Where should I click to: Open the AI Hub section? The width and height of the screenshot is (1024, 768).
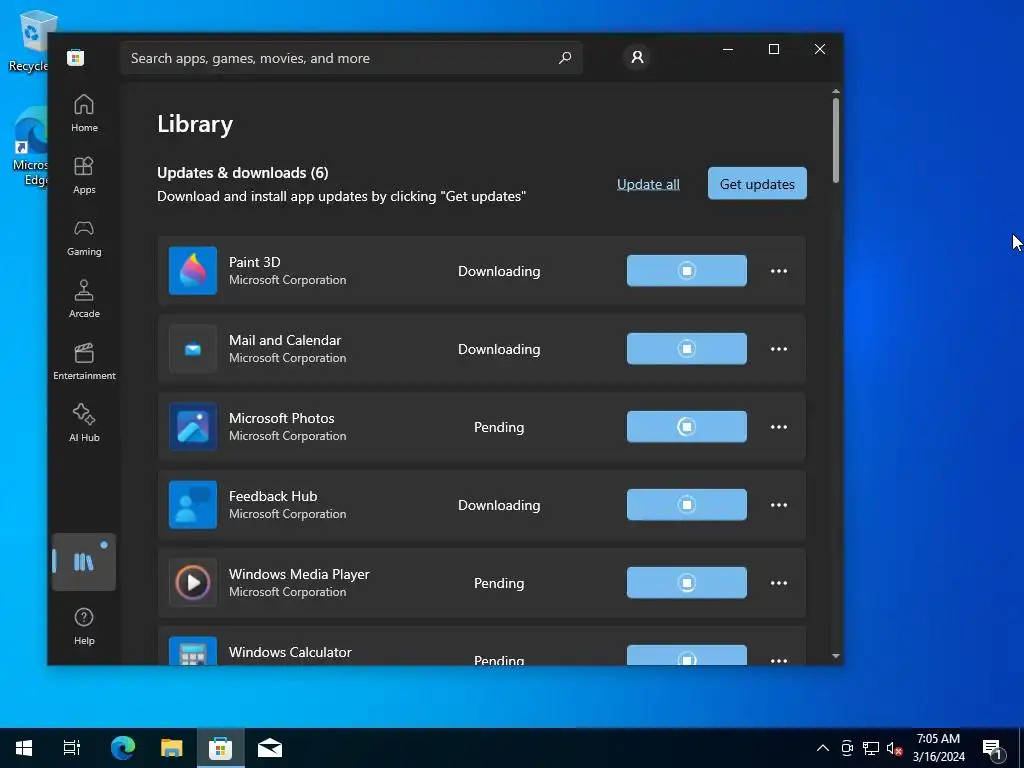click(x=84, y=423)
